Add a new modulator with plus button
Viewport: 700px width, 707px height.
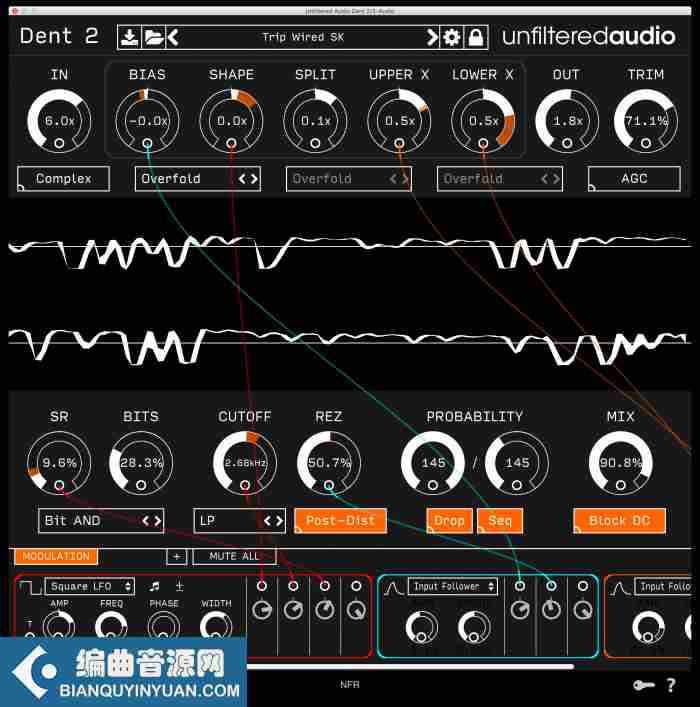pos(176,556)
